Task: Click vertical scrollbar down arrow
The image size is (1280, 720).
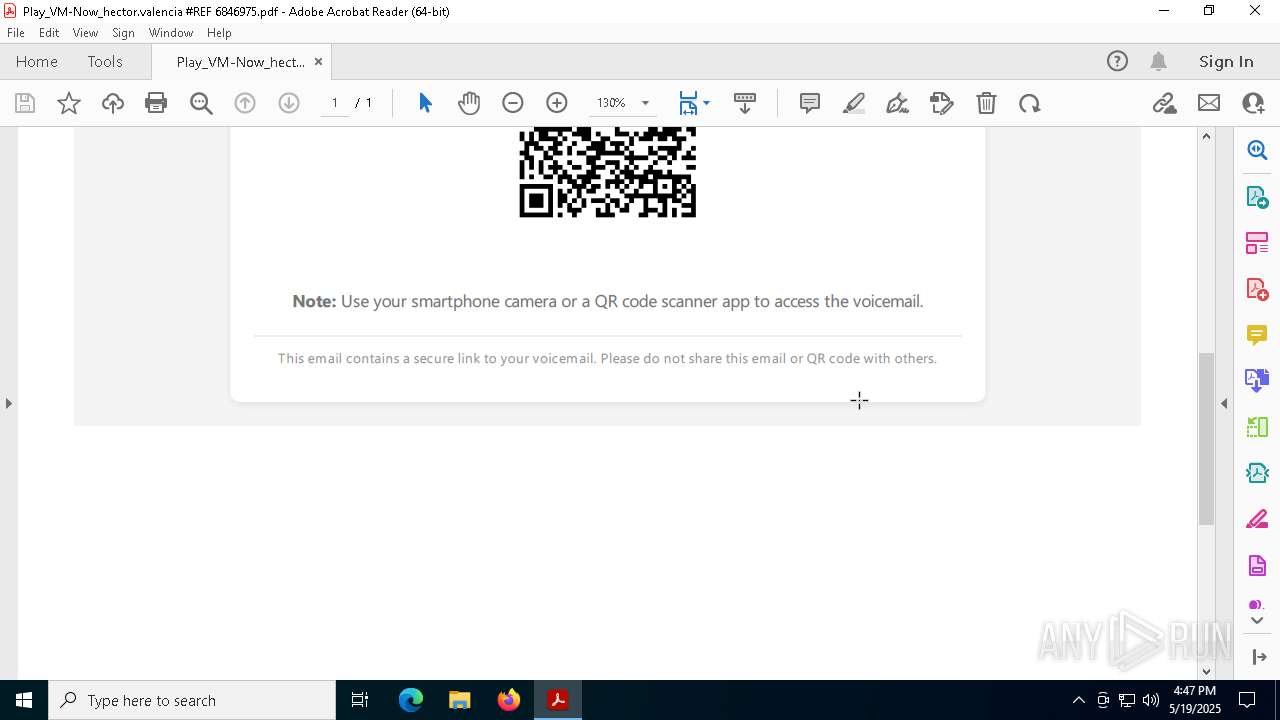Action: (1206, 671)
